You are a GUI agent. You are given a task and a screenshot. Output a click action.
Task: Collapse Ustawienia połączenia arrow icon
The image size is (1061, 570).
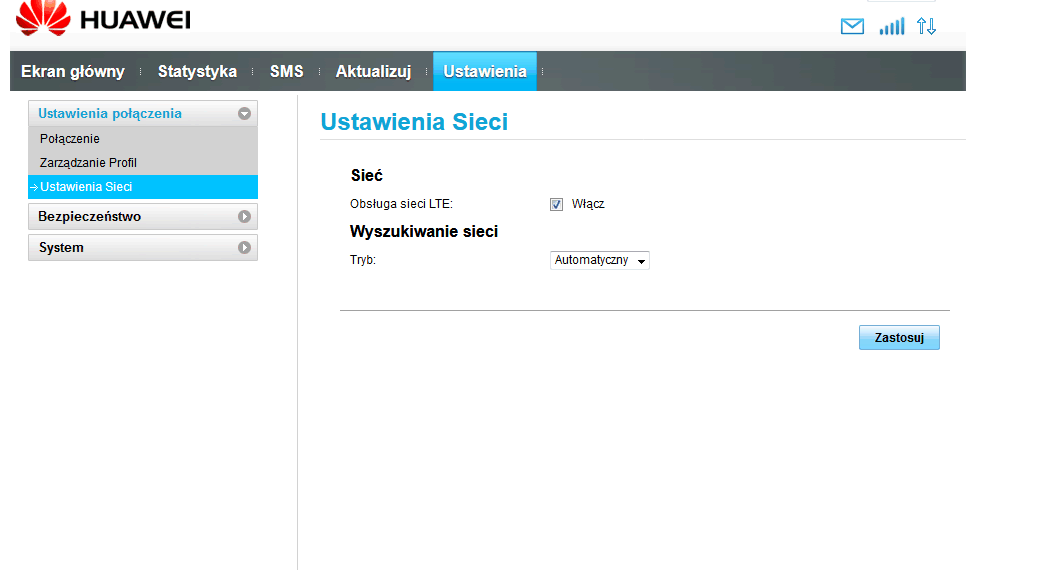(x=244, y=114)
